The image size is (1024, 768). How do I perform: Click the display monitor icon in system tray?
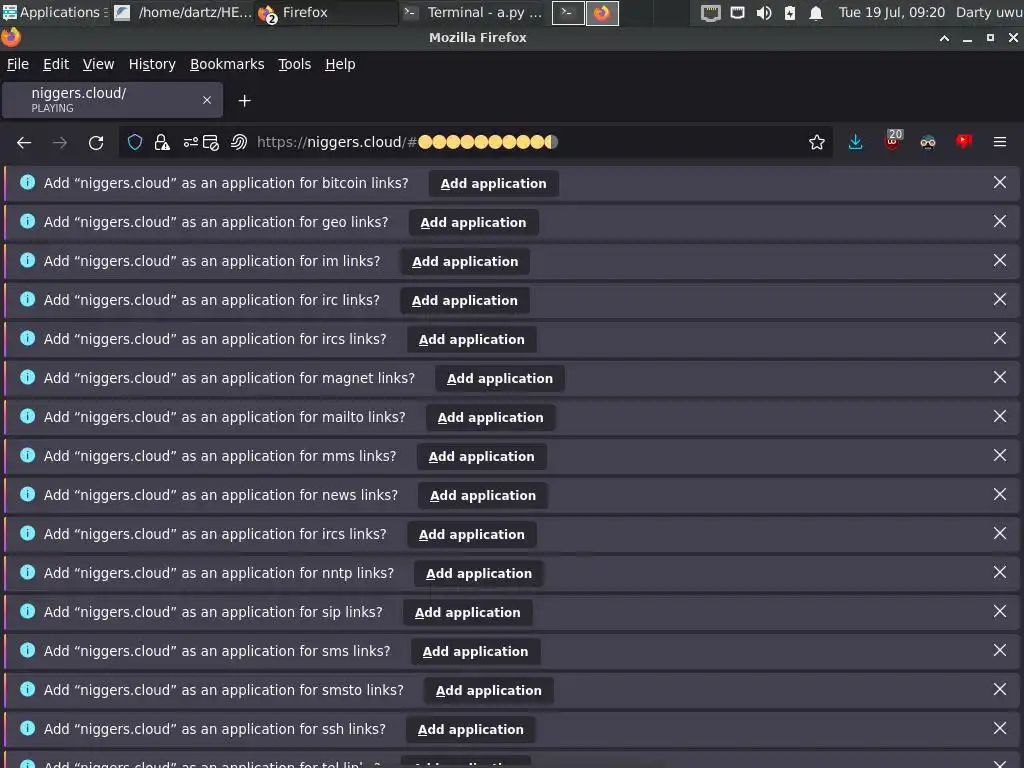(x=711, y=13)
